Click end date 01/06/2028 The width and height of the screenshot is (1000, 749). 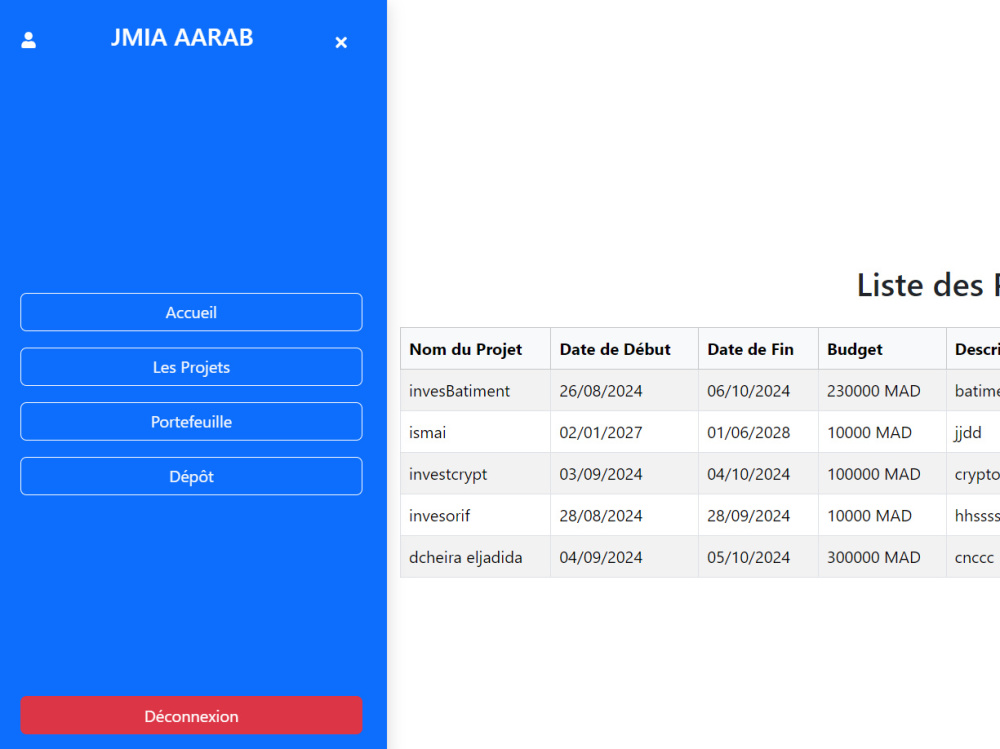point(749,433)
